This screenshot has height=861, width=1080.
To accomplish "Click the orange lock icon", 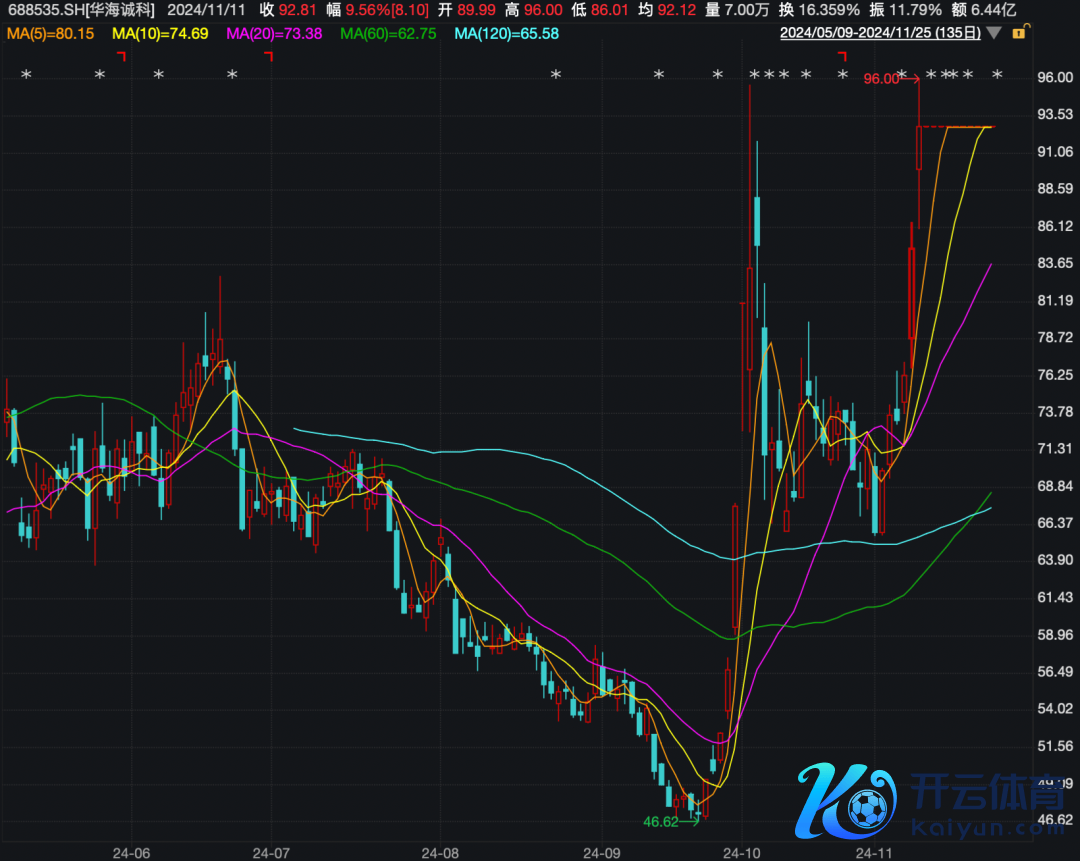I will (x=1019, y=33).
